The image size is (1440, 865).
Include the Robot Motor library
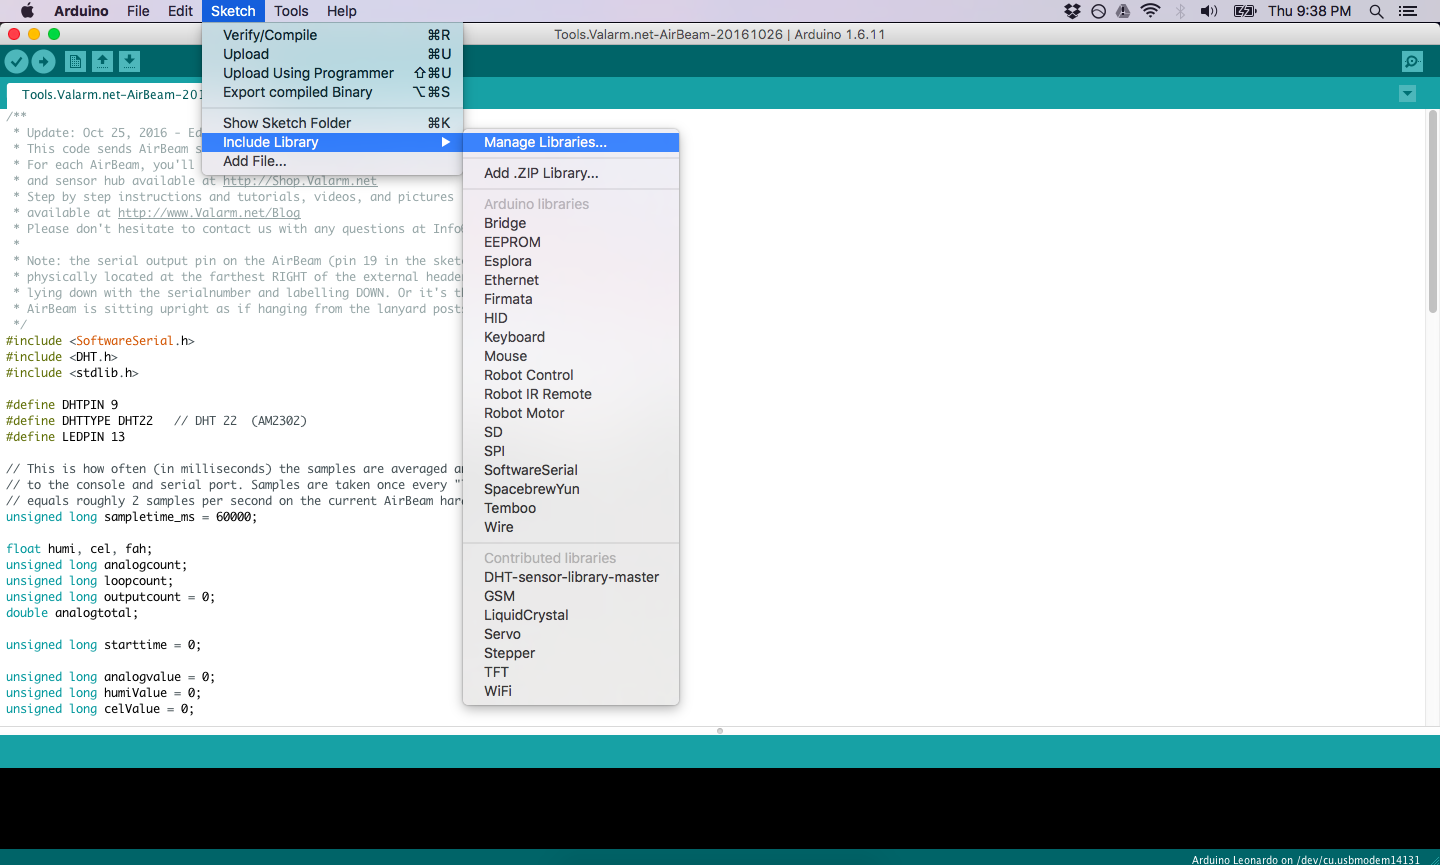(571, 413)
